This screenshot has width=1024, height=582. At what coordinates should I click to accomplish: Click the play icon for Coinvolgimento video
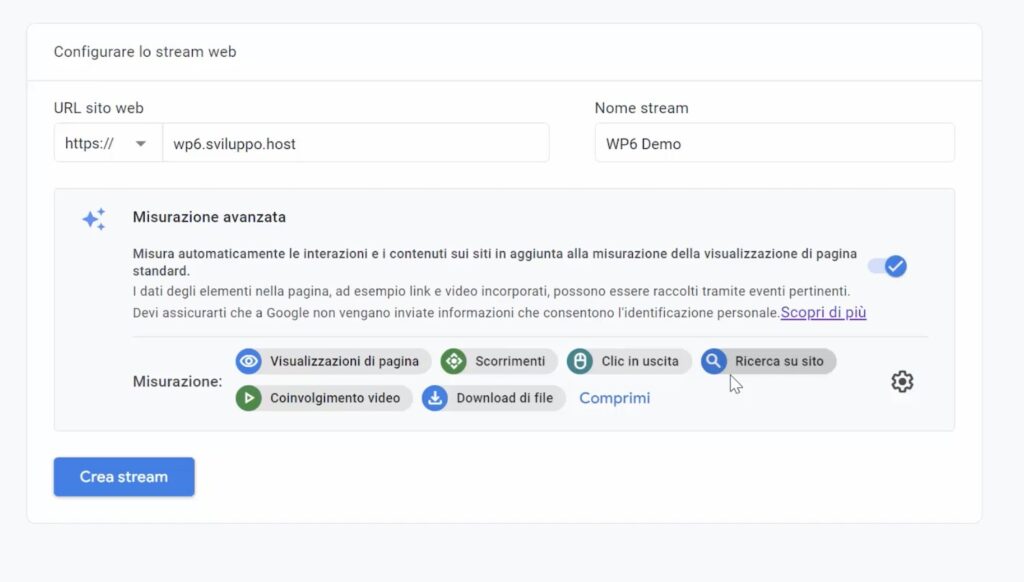(x=249, y=398)
